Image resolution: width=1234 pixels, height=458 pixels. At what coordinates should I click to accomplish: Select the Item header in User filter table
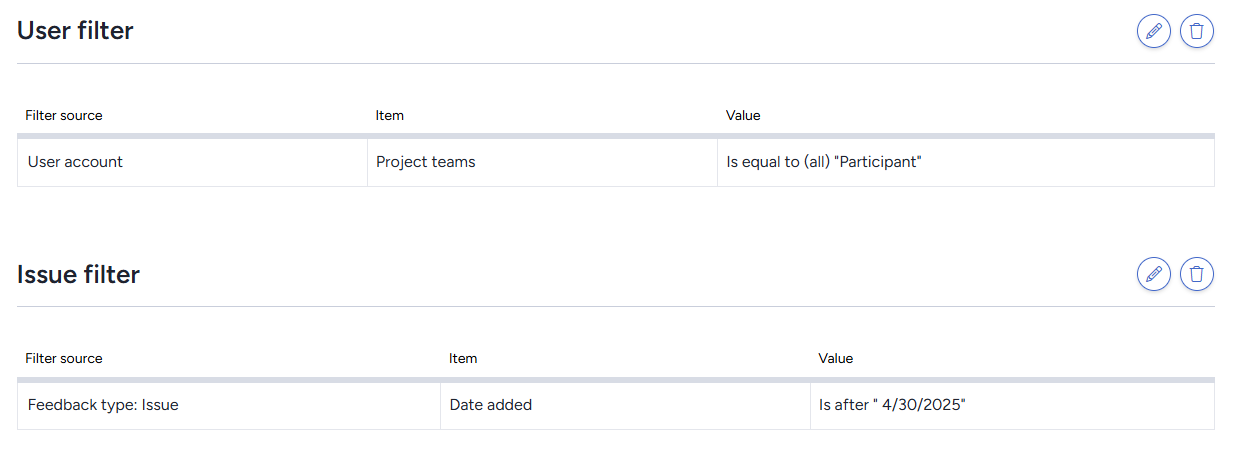[x=390, y=115]
